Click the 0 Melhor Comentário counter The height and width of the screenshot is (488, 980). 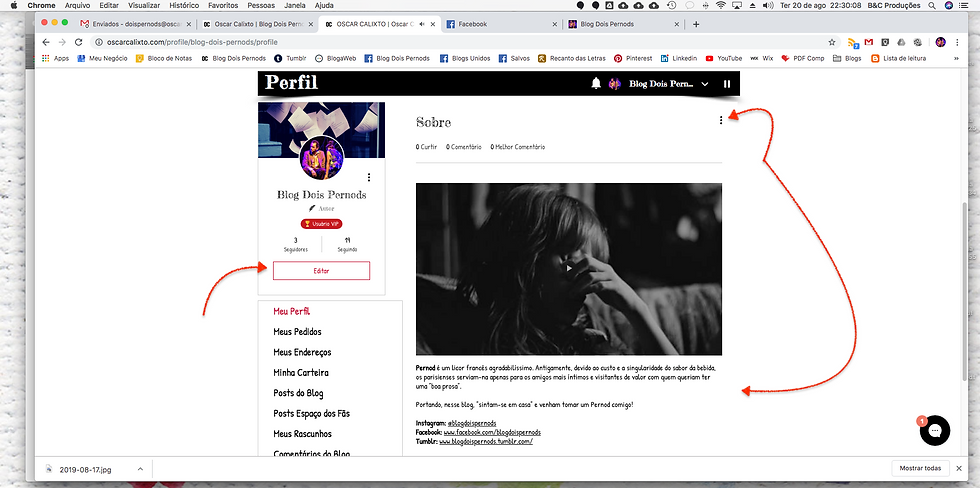point(518,147)
